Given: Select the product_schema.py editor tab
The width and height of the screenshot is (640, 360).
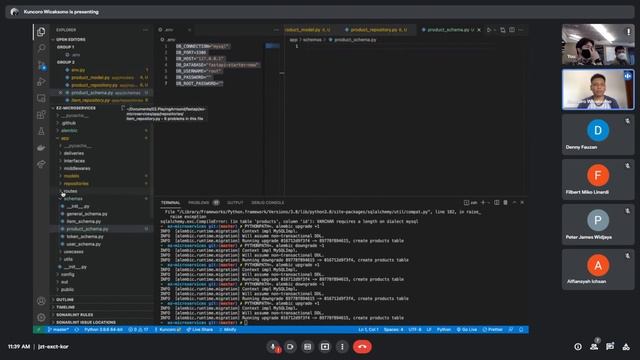Looking at the screenshot, I should [447, 30].
